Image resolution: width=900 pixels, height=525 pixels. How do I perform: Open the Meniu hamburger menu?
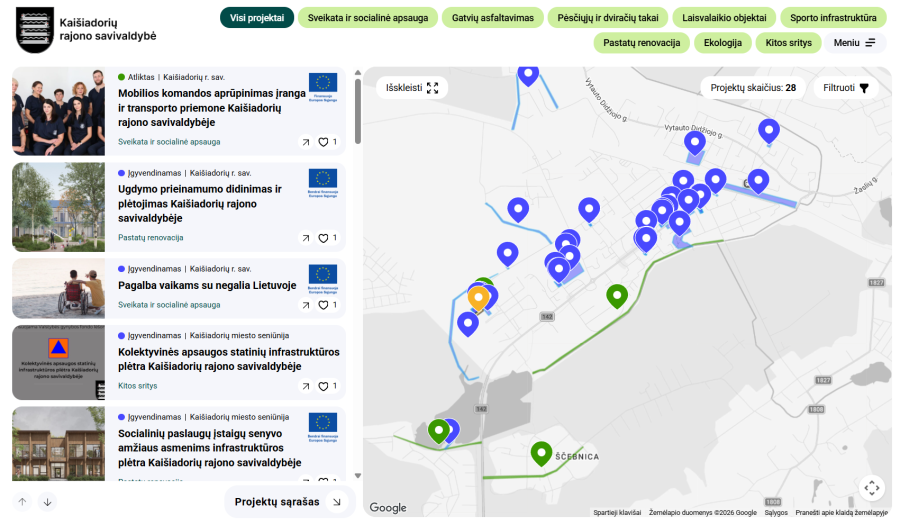pos(855,43)
